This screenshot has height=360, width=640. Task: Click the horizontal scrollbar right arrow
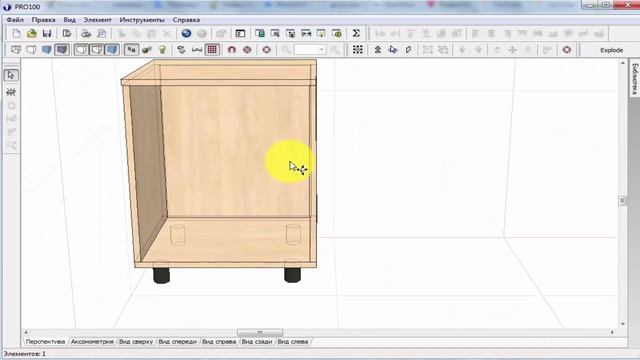612,332
